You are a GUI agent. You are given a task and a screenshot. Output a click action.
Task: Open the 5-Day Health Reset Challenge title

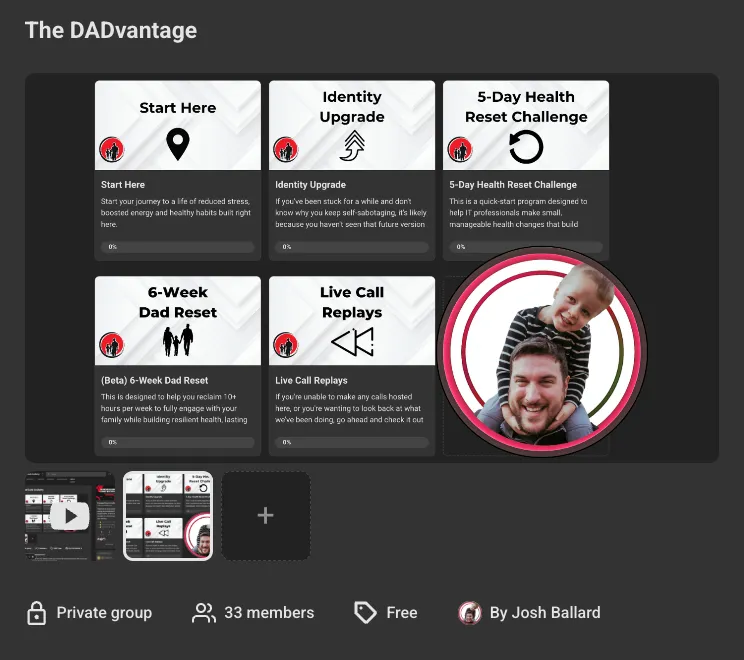tap(513, 185)
